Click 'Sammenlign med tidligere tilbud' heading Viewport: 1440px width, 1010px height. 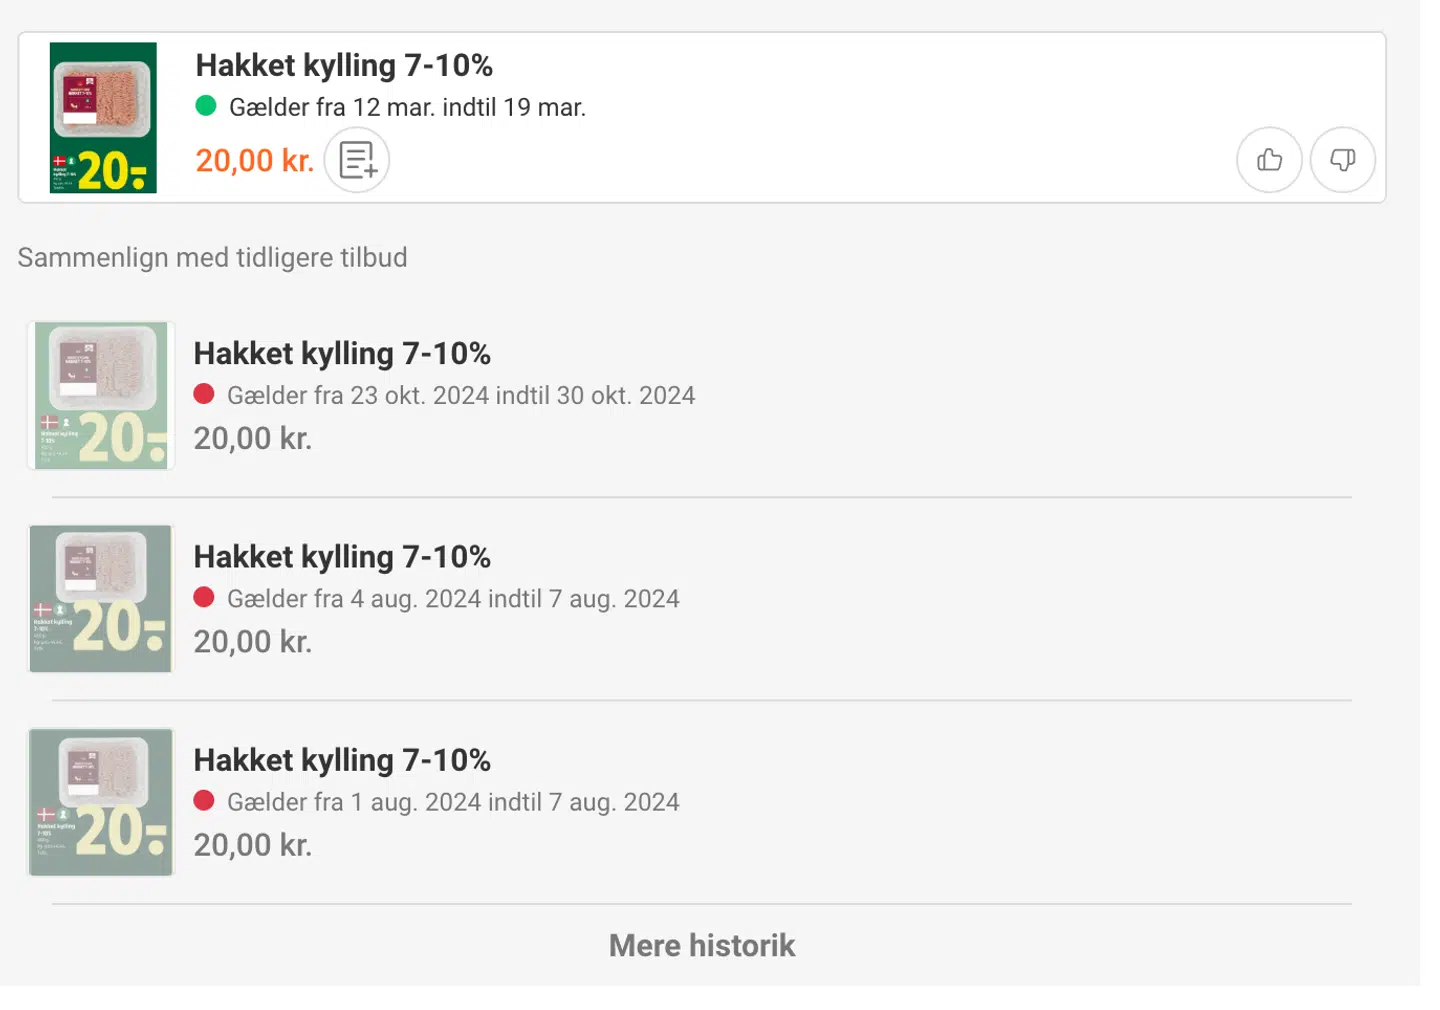pos(212,258)
